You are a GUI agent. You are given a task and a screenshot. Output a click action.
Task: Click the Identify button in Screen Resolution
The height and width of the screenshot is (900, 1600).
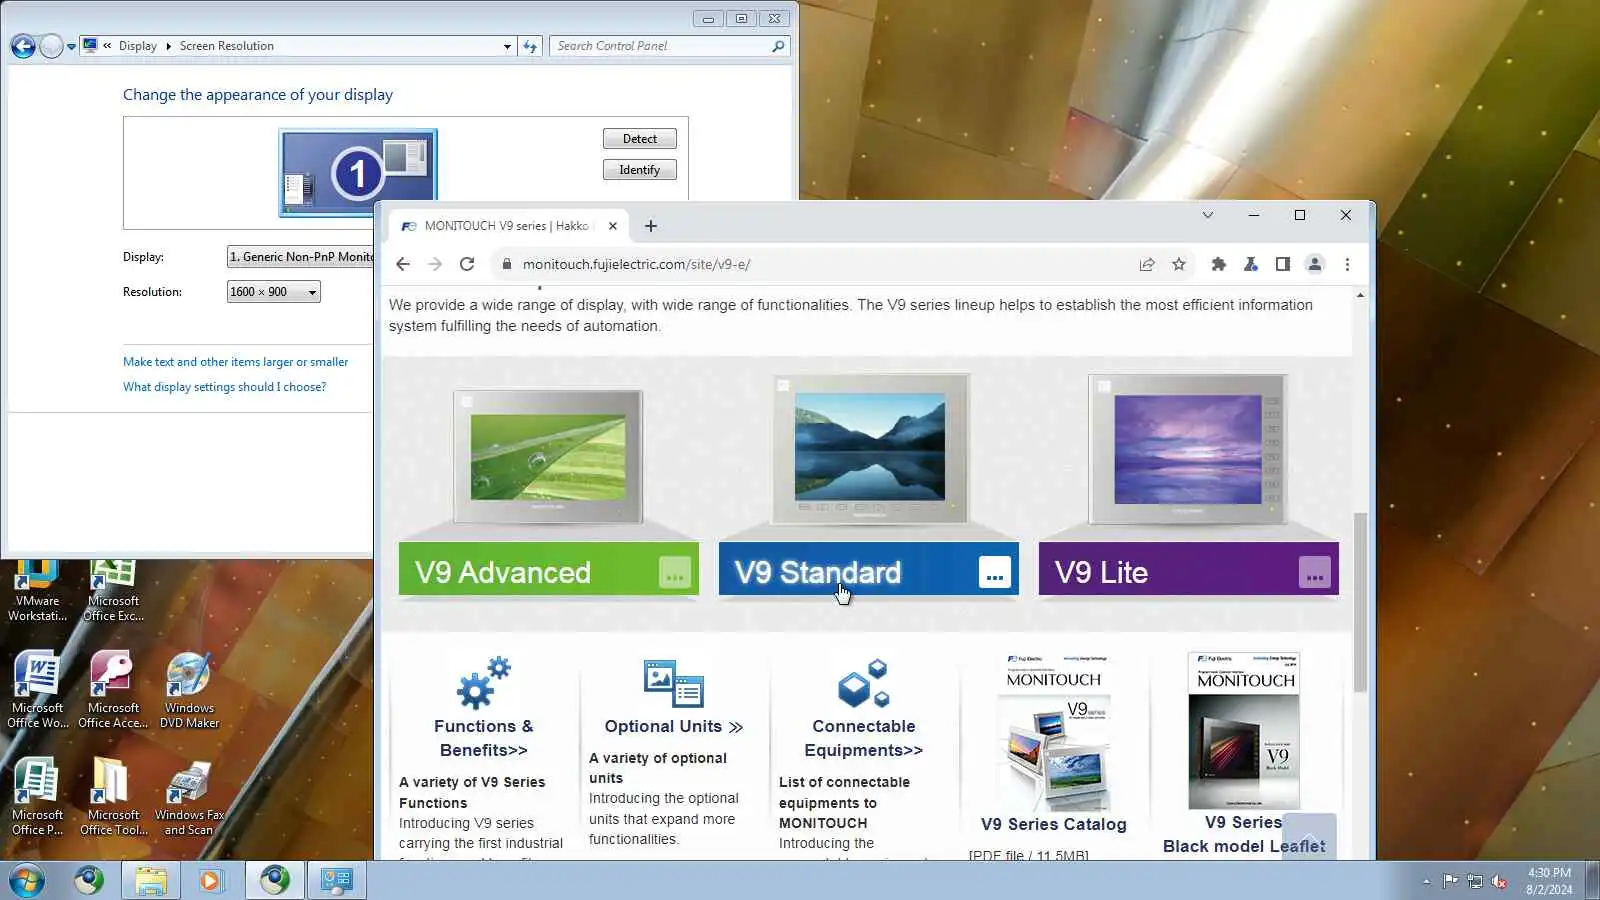tap(640, 170)
